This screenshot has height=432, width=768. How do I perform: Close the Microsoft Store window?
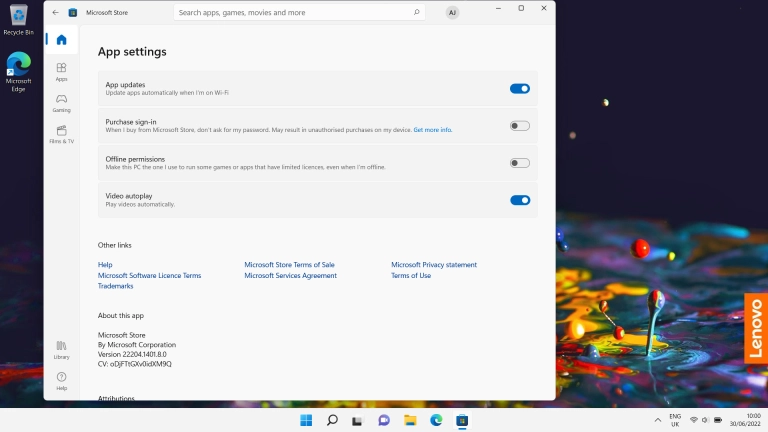(544, 8)
